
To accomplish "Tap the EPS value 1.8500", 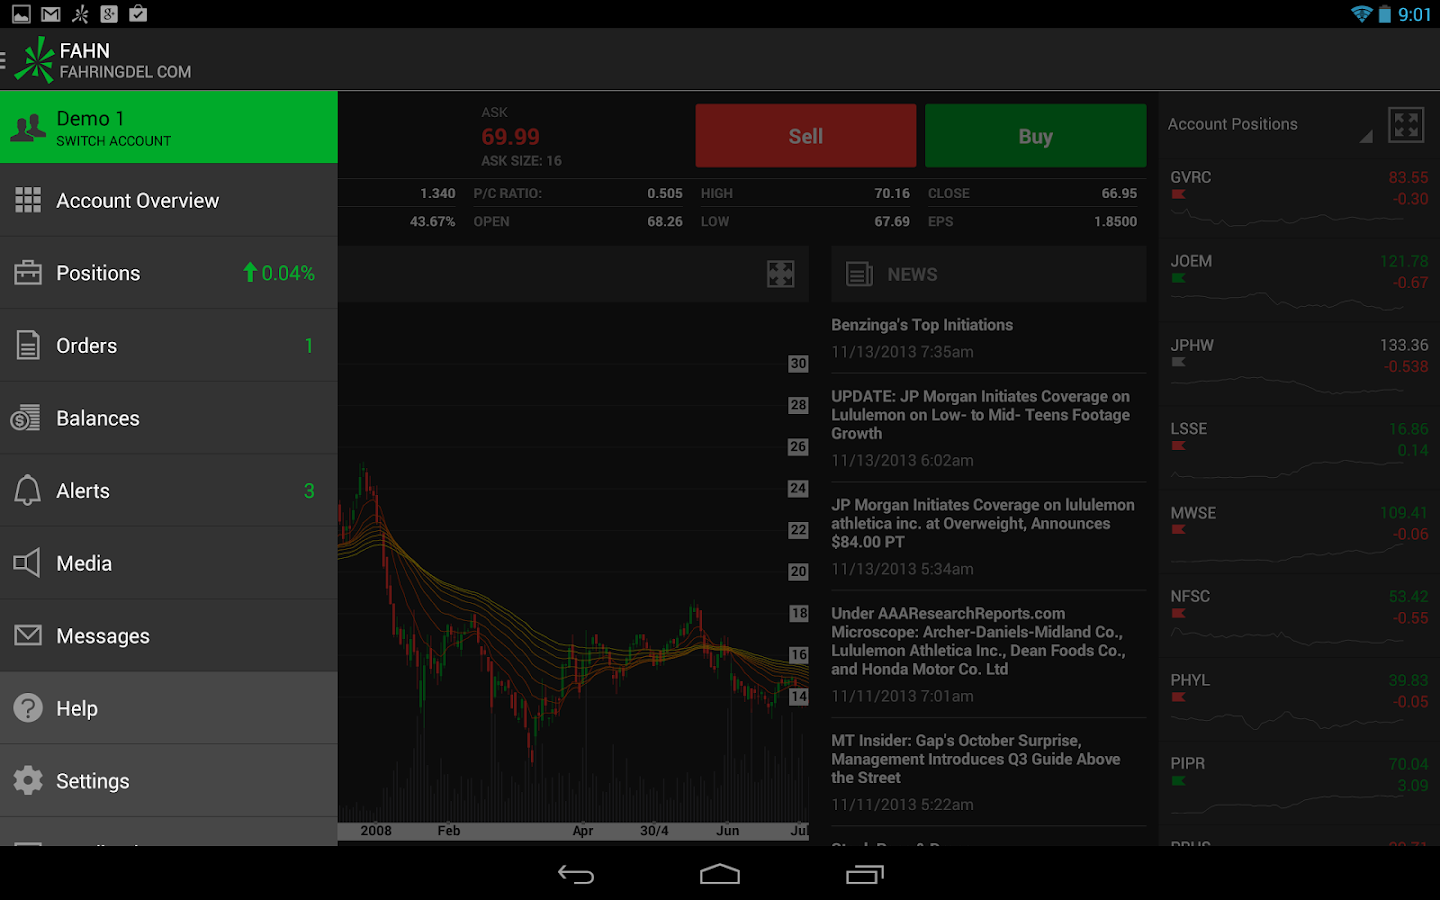I will [x=1115, y=221].
